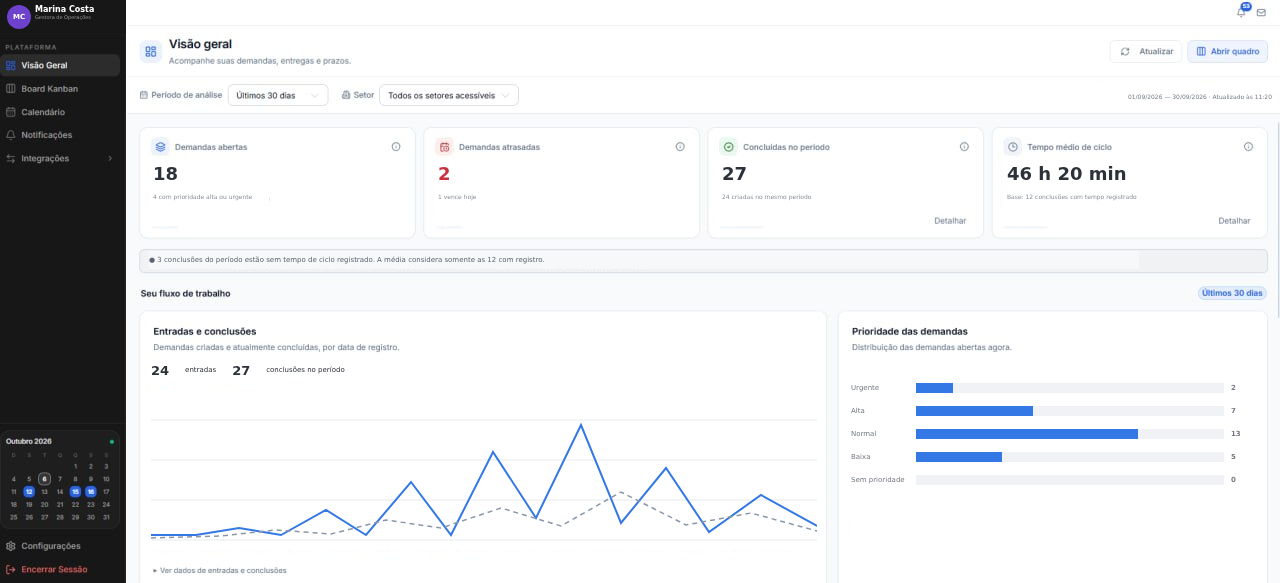Click the Alta priority bar
Image resolution: width=1280 pixels, height=583 pixels.
coord(974,411)
